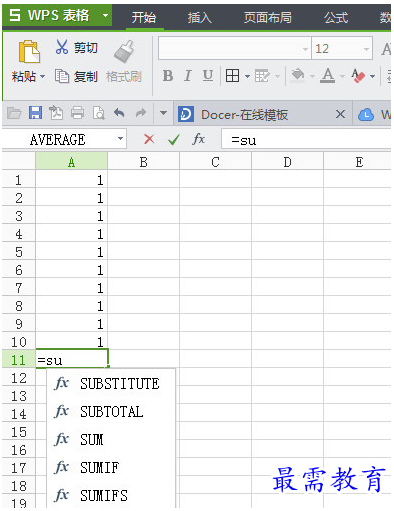Viewport: 394px width, 511px height.
Task: Choose SUBTOTAL from function suggestions
Action: (111, 412)
